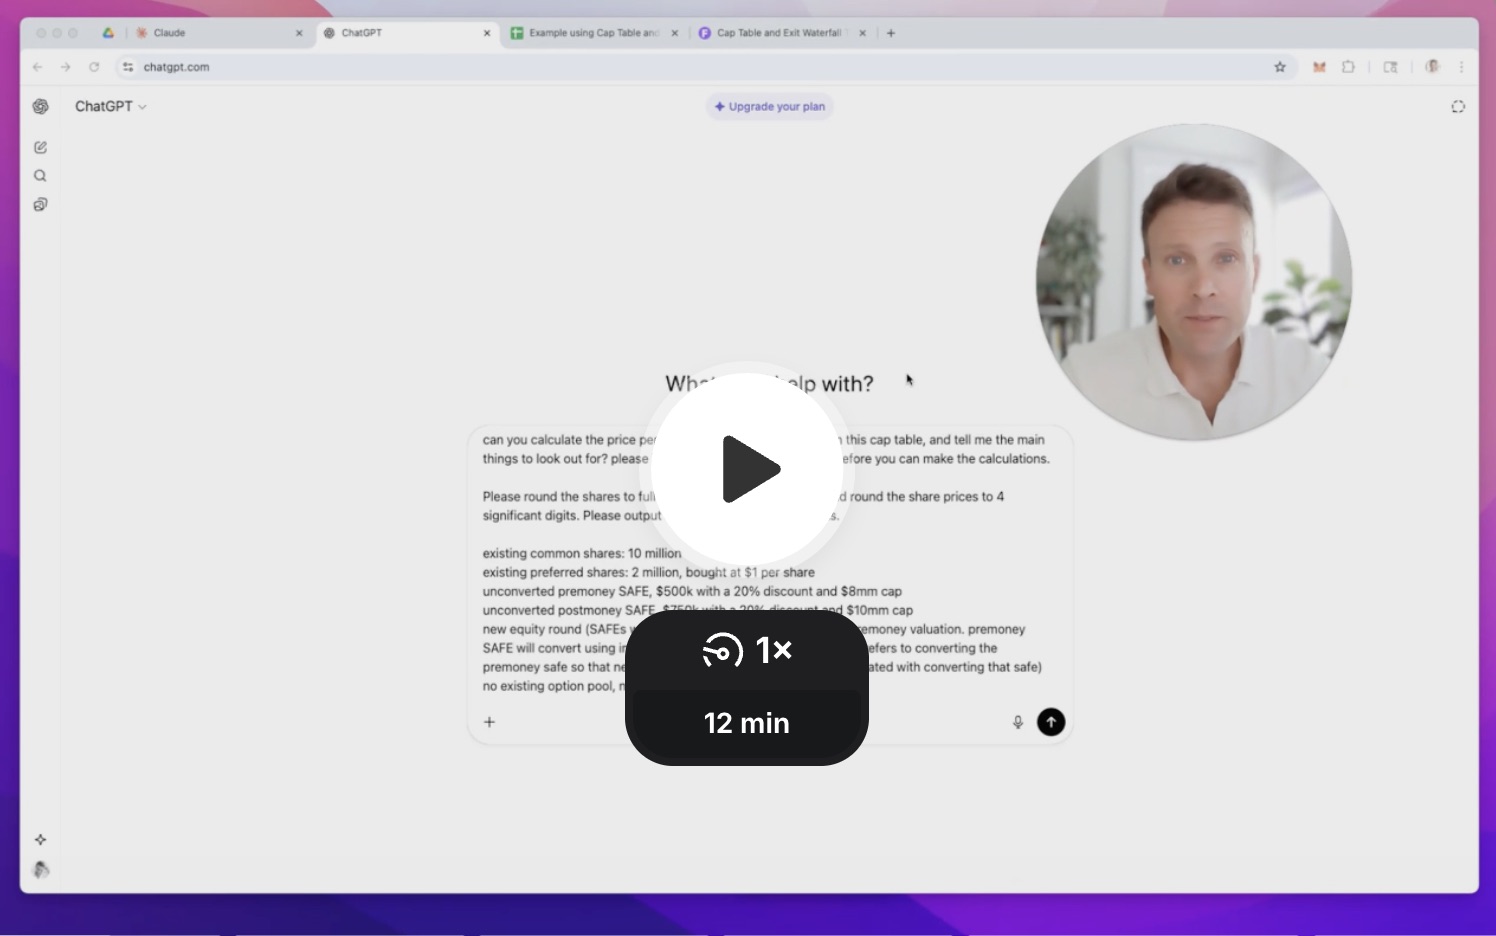The height and width of the screenshot is (936, 1496).
Task: Switch to Example using Cap Table tab
Action: point(592,33)
